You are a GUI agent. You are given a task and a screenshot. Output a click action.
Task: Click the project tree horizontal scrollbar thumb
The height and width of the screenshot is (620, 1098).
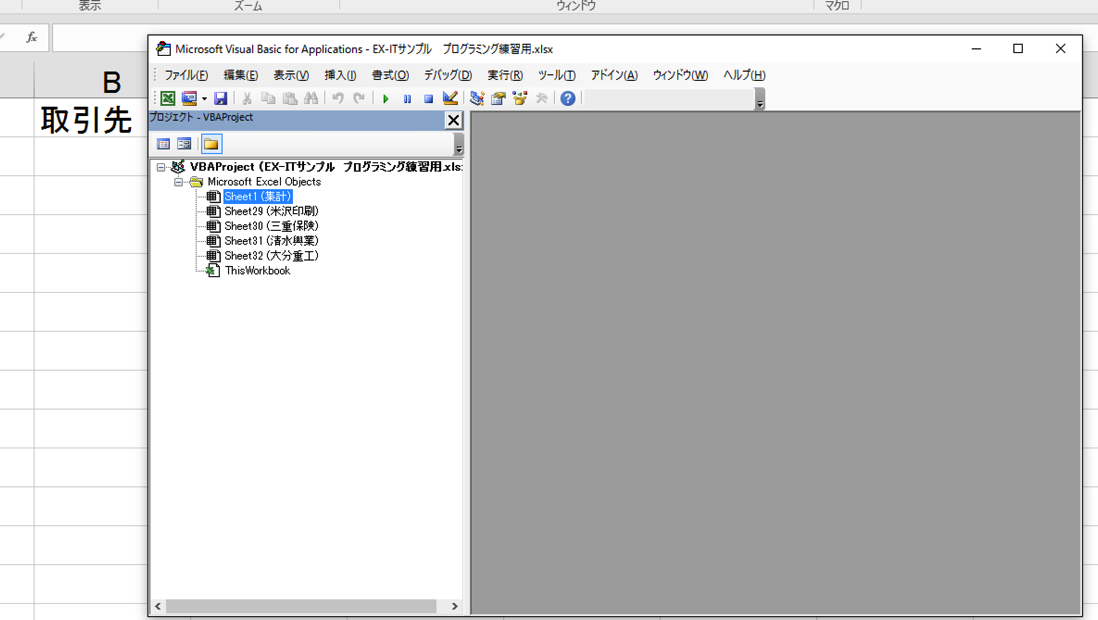coord(301,606)
